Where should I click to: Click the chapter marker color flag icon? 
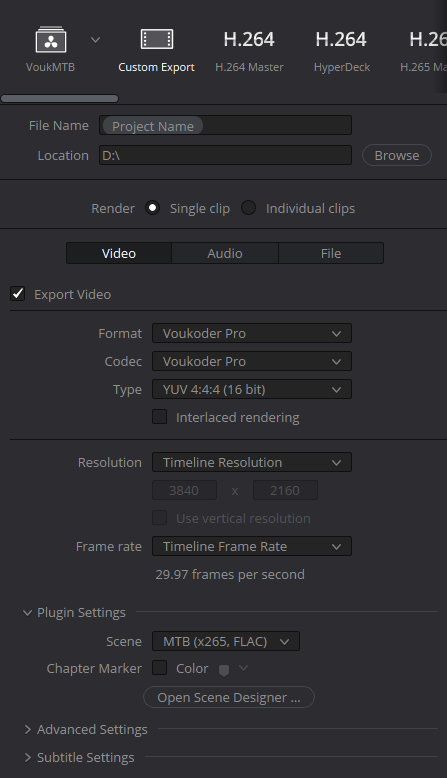224,670
